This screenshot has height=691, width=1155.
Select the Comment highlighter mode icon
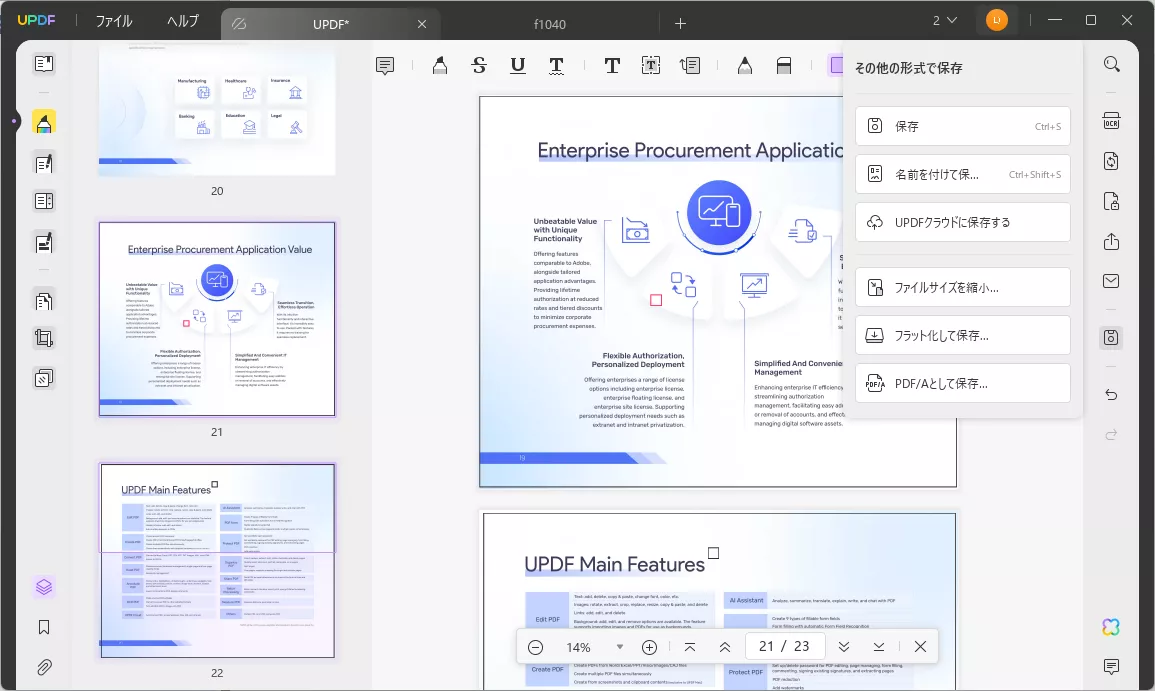point(44,122)
